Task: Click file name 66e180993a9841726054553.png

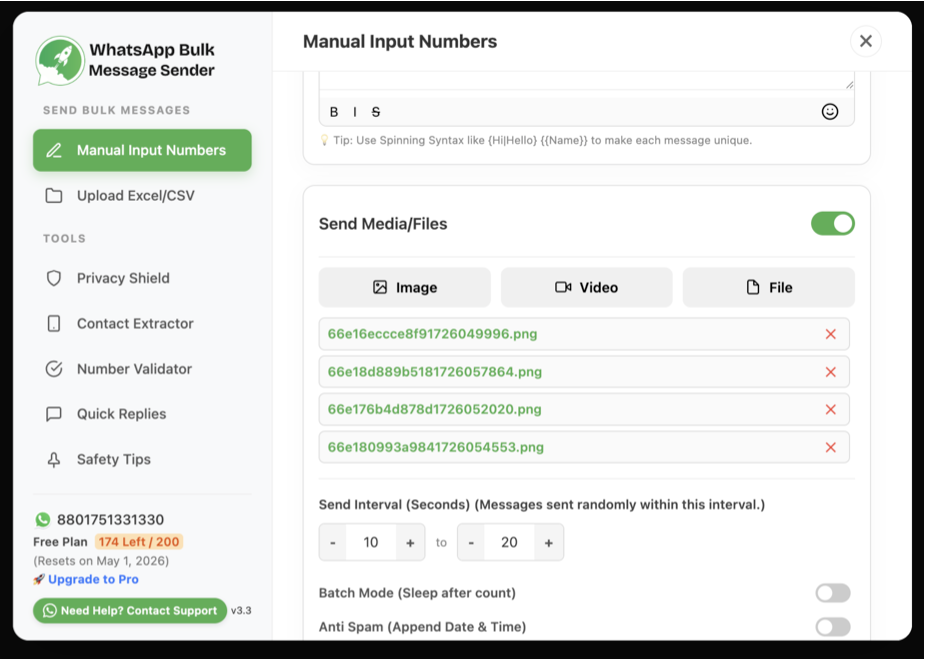Action: 436,447
